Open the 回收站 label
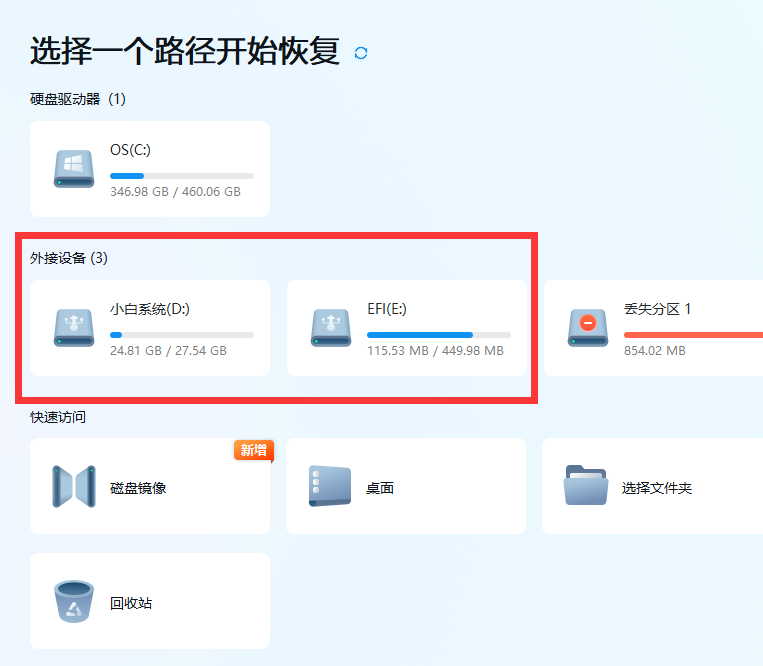The image size is (763, 666). [x=131, y=603]
